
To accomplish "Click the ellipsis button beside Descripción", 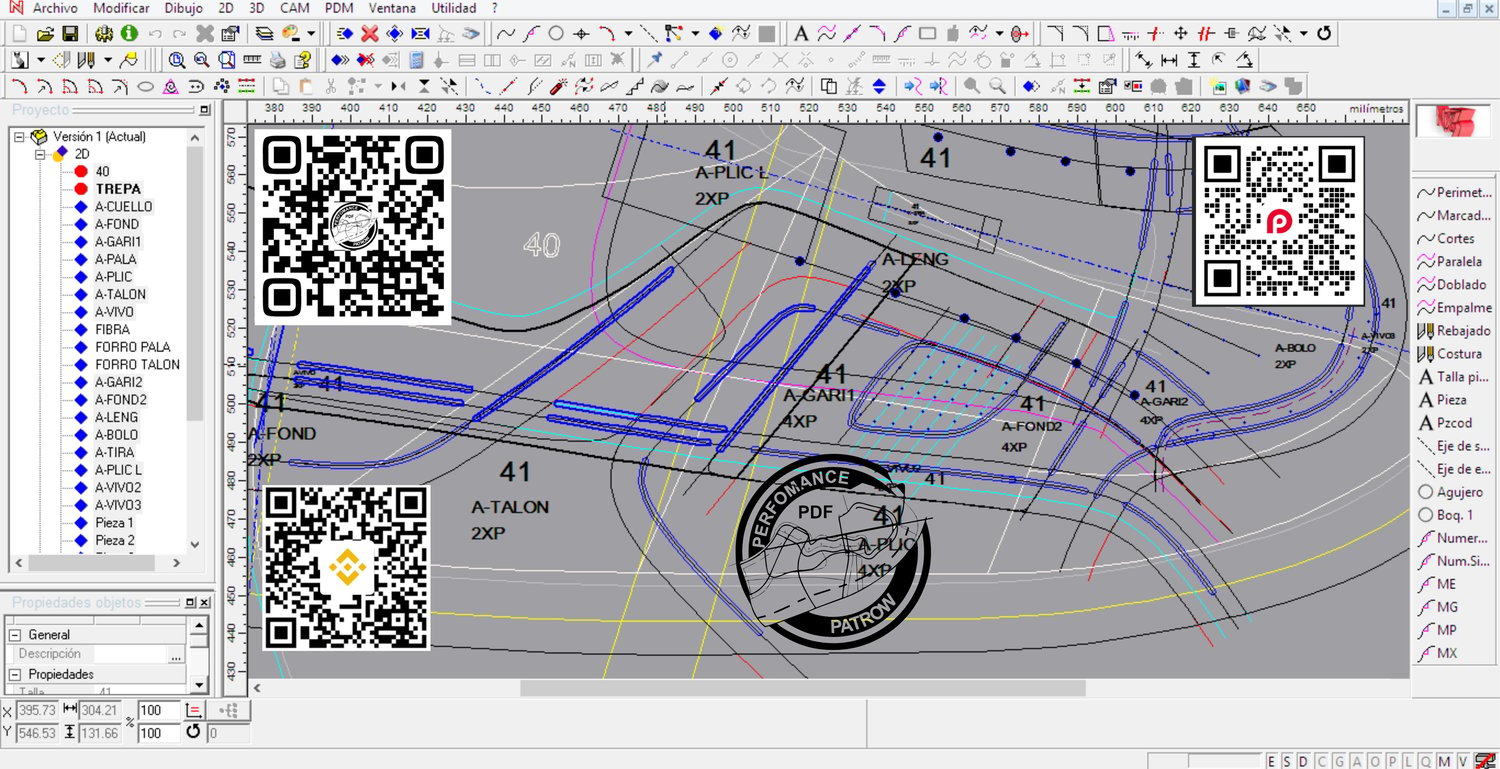I will [176, 655].
